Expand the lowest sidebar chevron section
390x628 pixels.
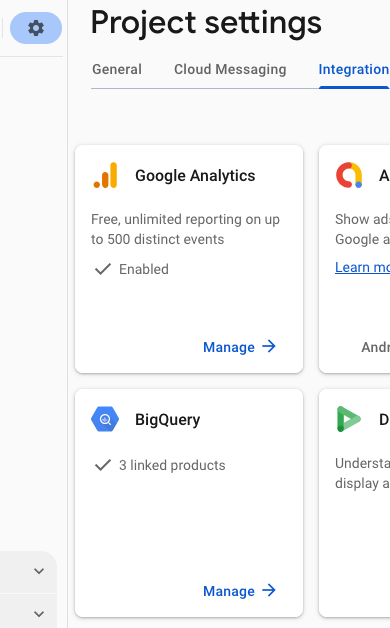click(39, 614)
